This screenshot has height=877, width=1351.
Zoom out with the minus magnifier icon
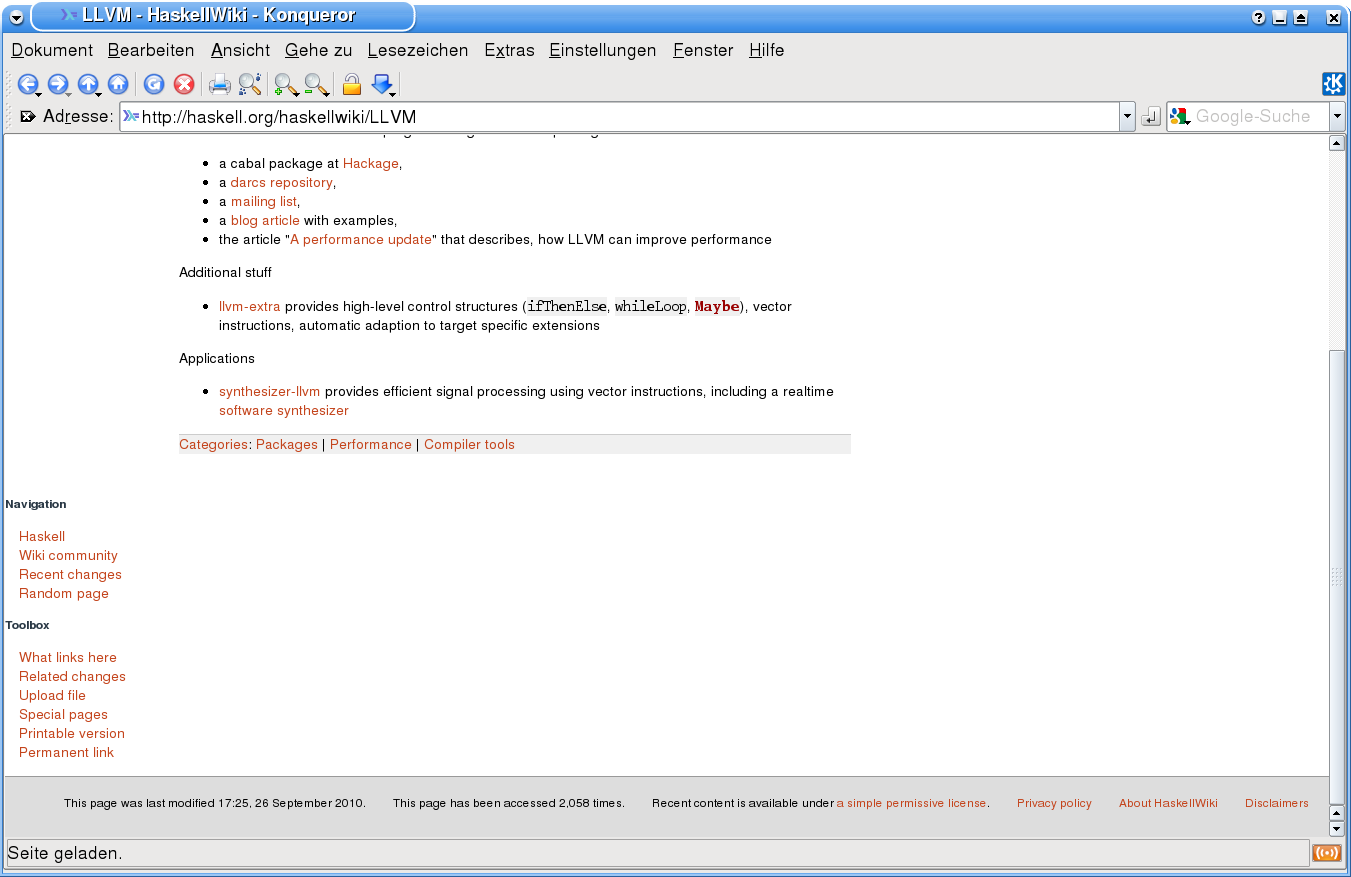316,85
